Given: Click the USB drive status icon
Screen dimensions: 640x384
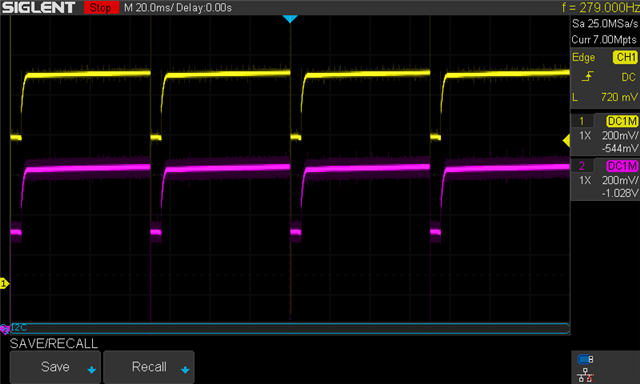Looking at the screenshot, I should coord(585,359).
